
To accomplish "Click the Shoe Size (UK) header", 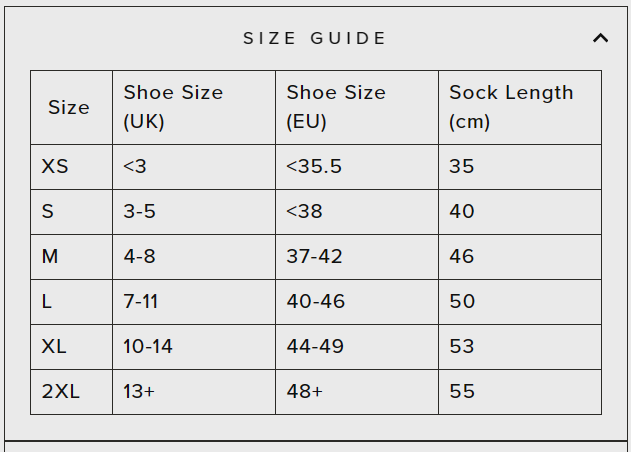I will pos(173,107).
